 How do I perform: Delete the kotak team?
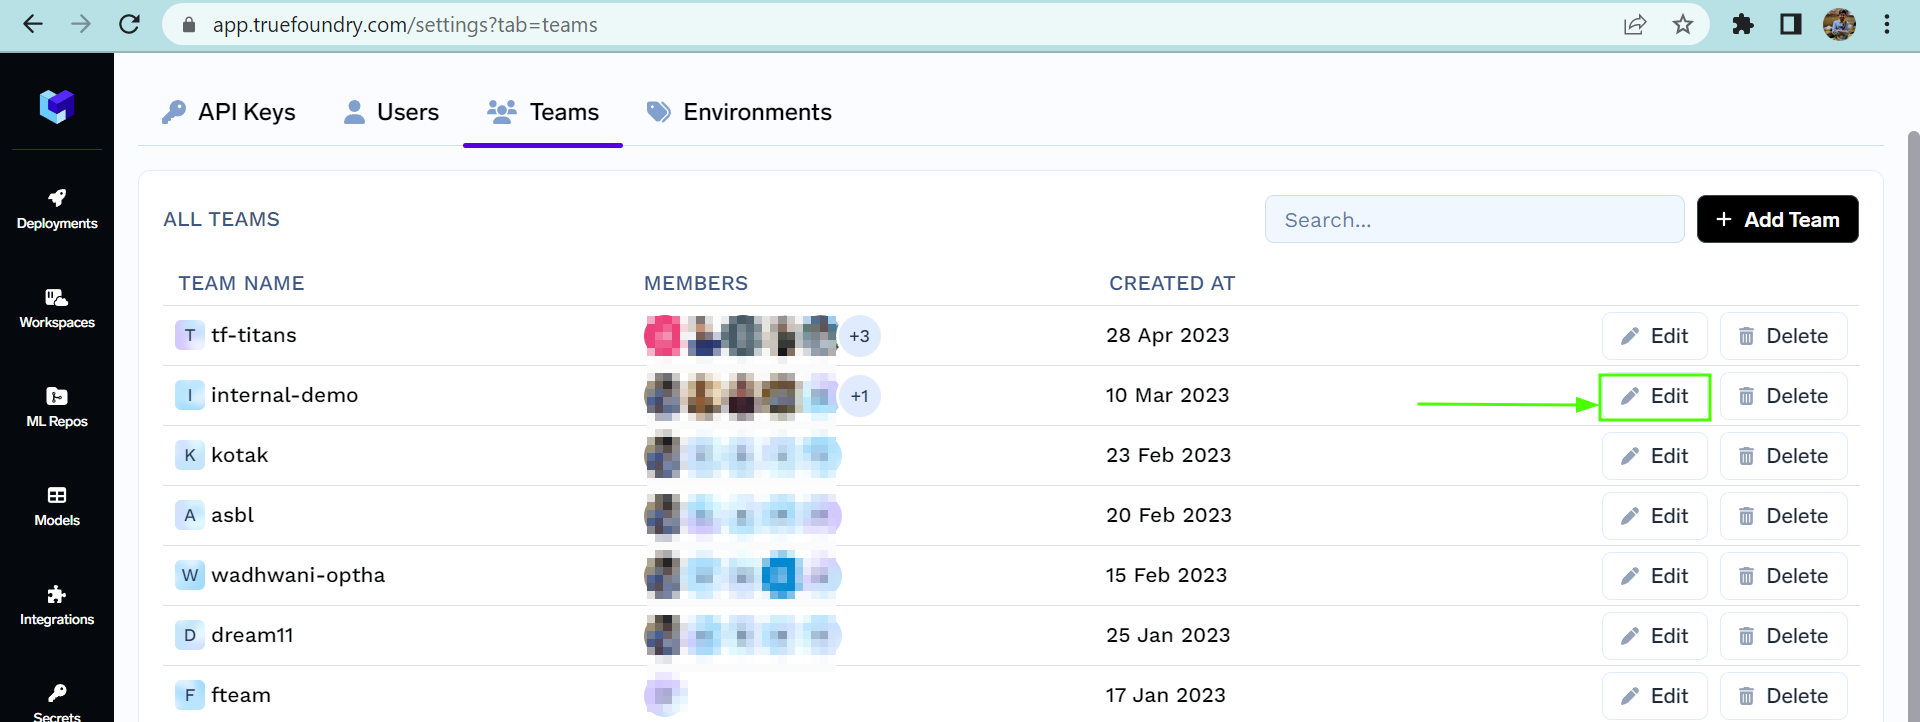1784,456
